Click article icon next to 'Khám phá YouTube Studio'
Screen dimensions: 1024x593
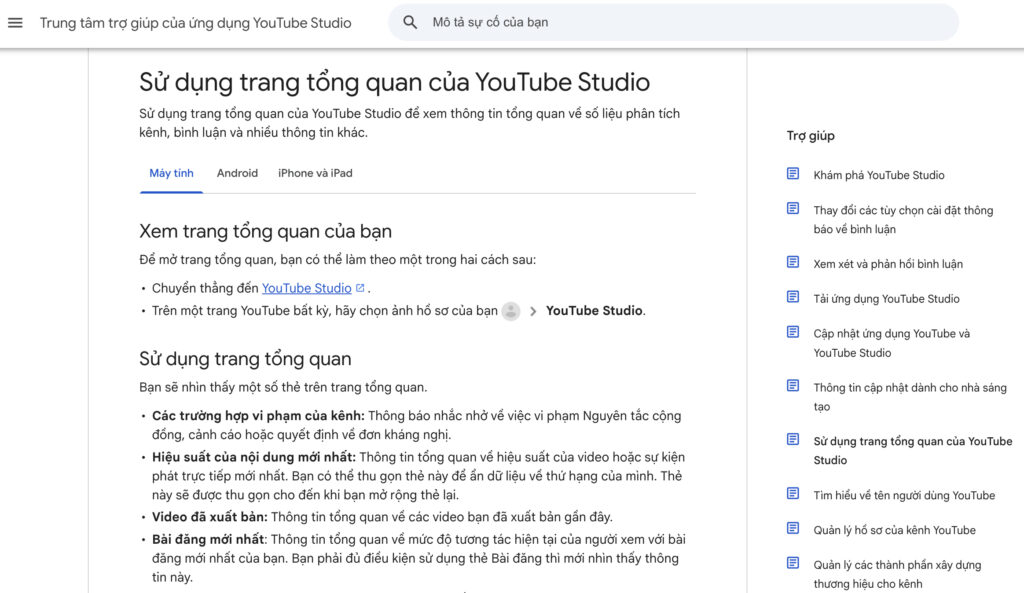[793, 174]
